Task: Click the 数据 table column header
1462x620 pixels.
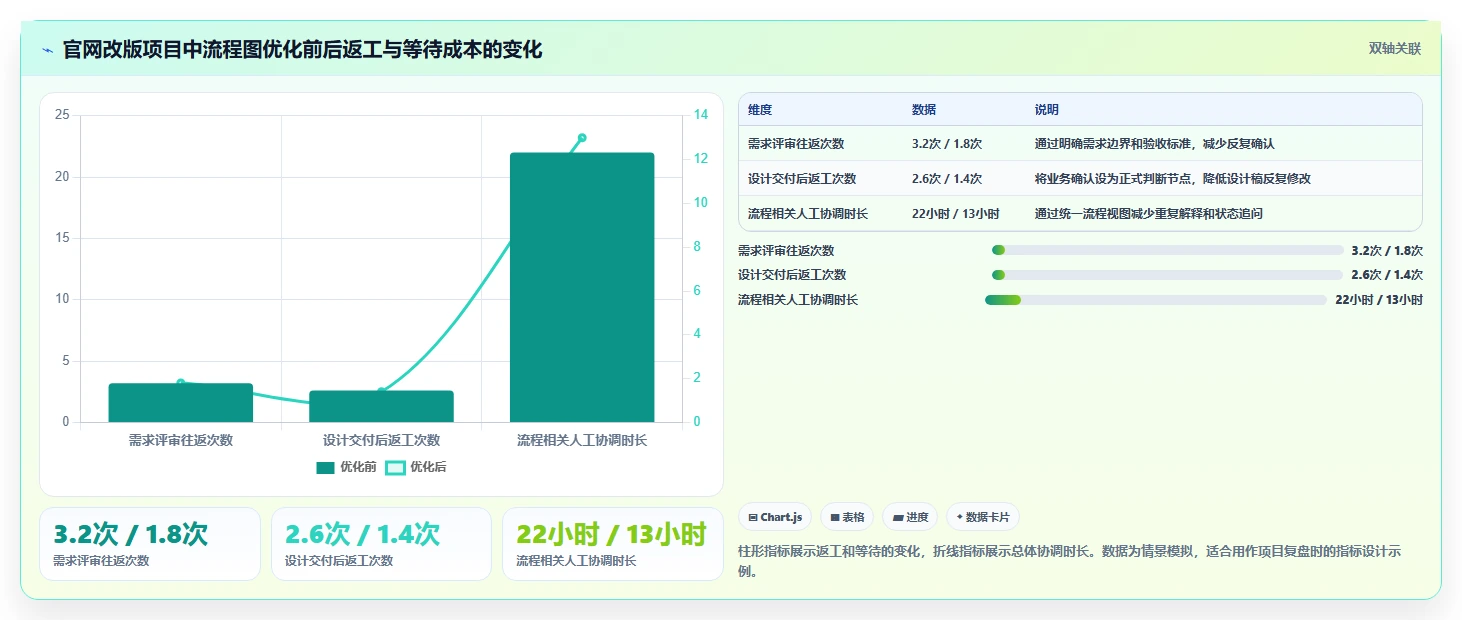Action: [924, 110]
